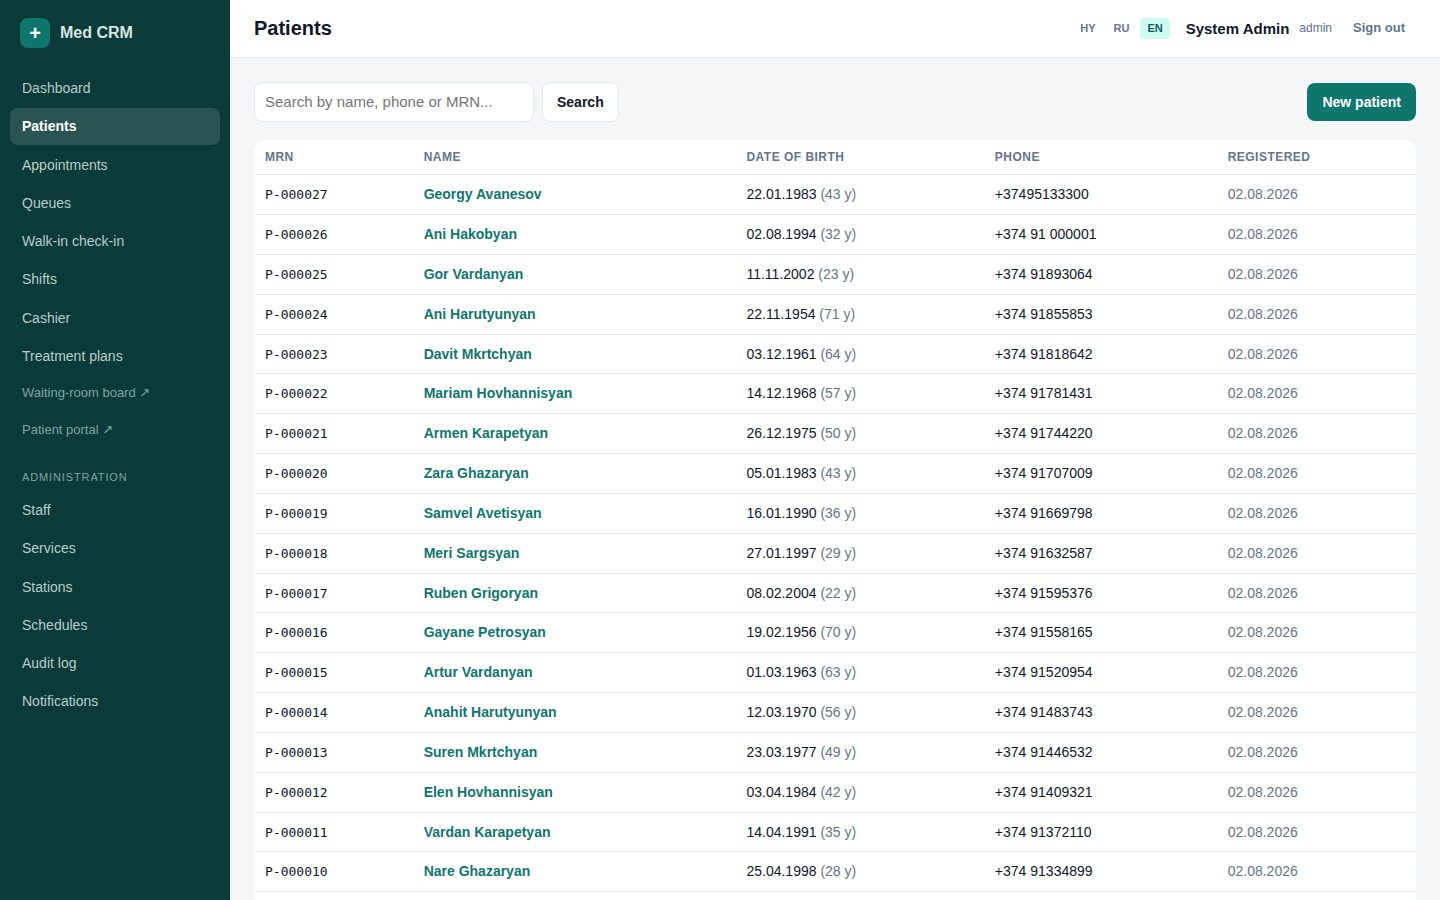Click the System Admin user name
This screenshot has height=900, width=1440.
(1237, 29)
